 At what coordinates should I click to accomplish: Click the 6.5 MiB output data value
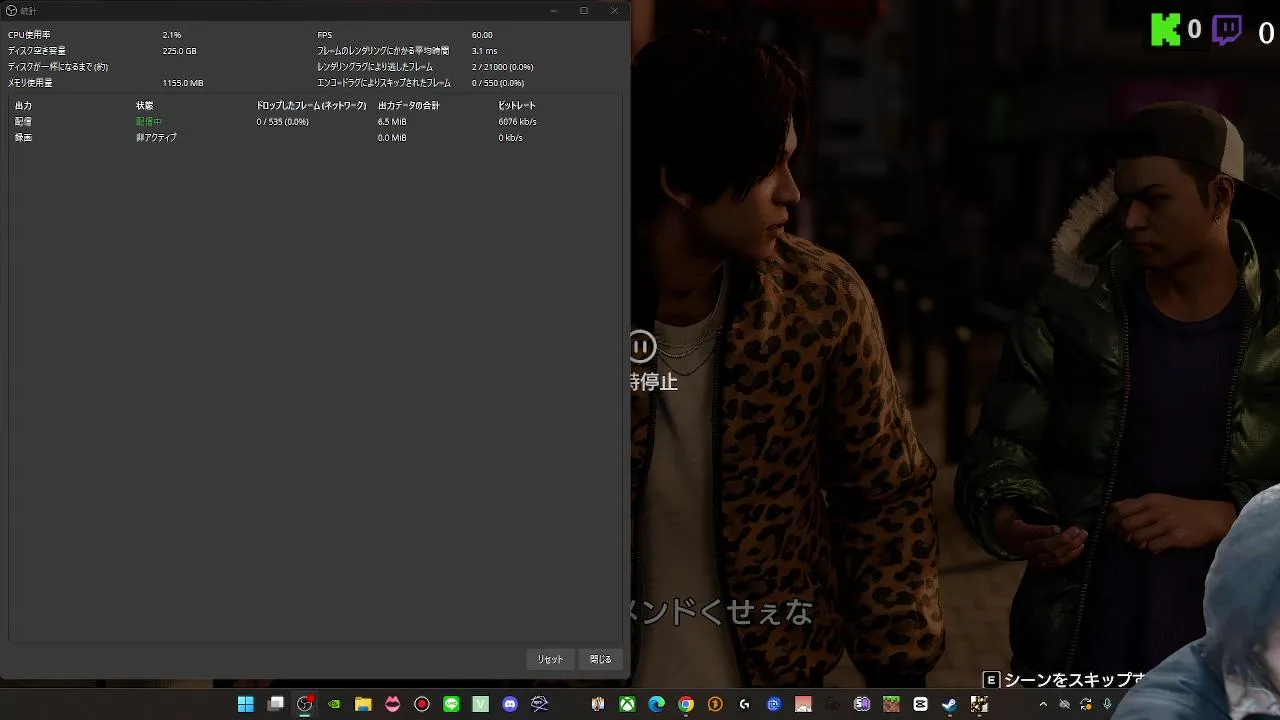click(392, 121)
